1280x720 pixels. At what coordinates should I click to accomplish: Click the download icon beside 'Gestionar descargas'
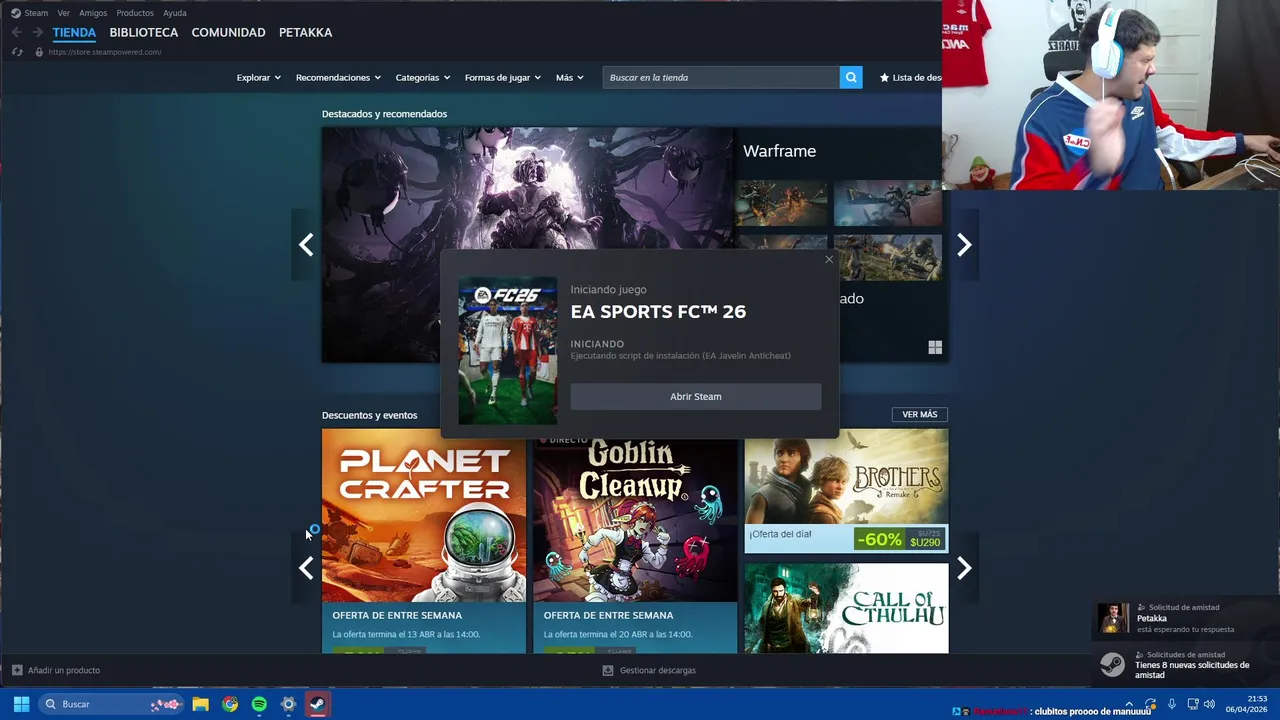pos(608,670)
